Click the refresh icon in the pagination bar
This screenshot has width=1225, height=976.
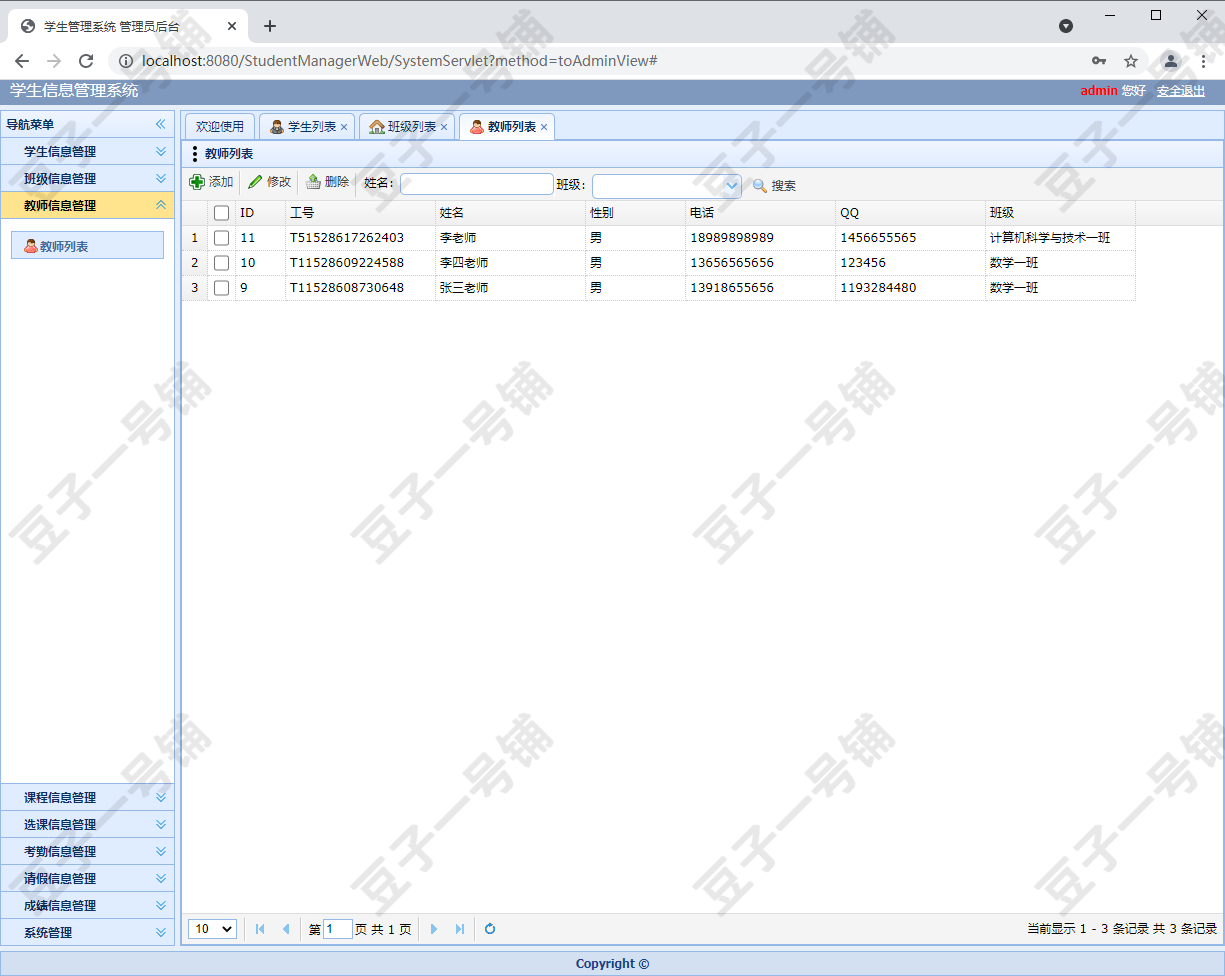[489, 929]
